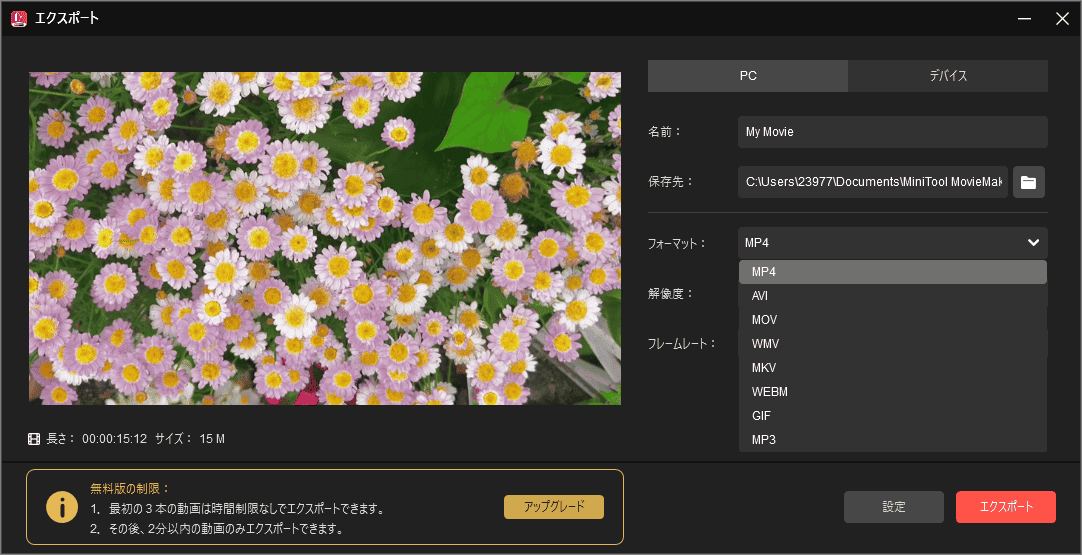
Task: Click the 長さ: 00:00:15:12 duration text
Action: tap(97, 439)
